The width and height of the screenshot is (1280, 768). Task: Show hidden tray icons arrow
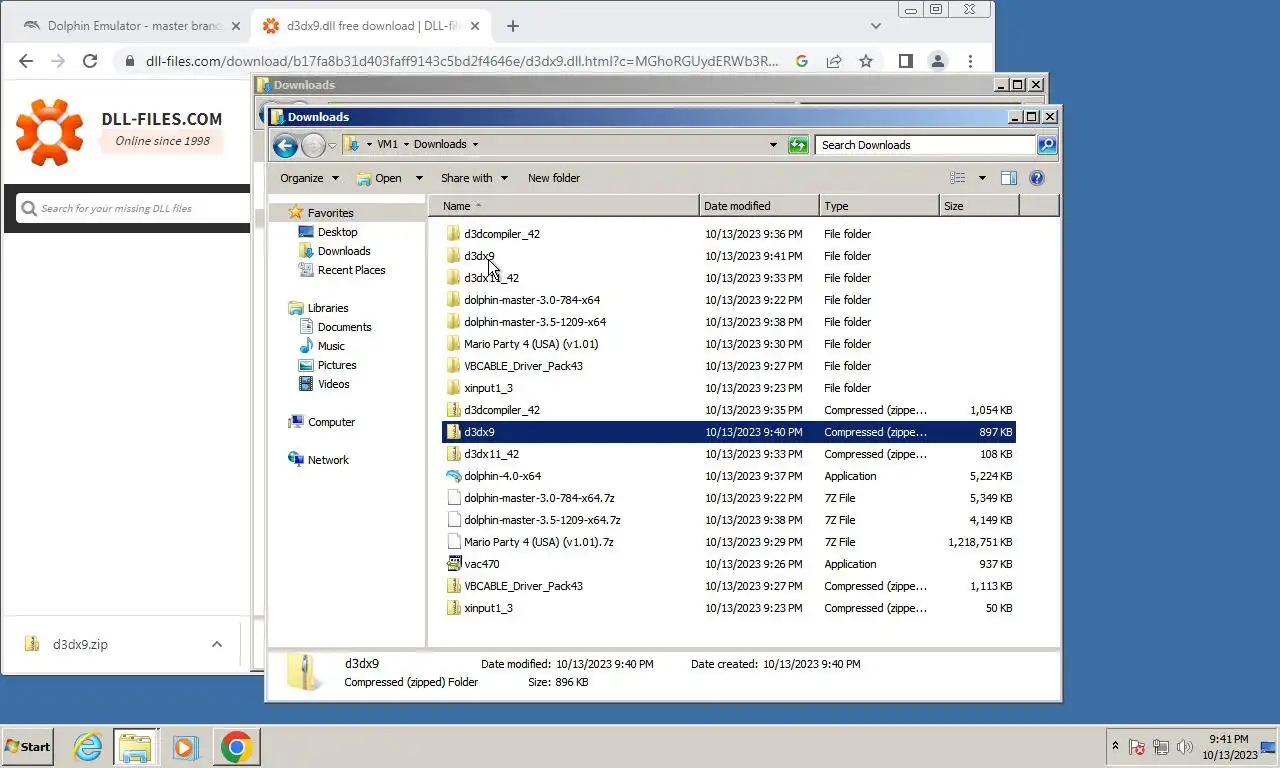(x=1115, y=746)
